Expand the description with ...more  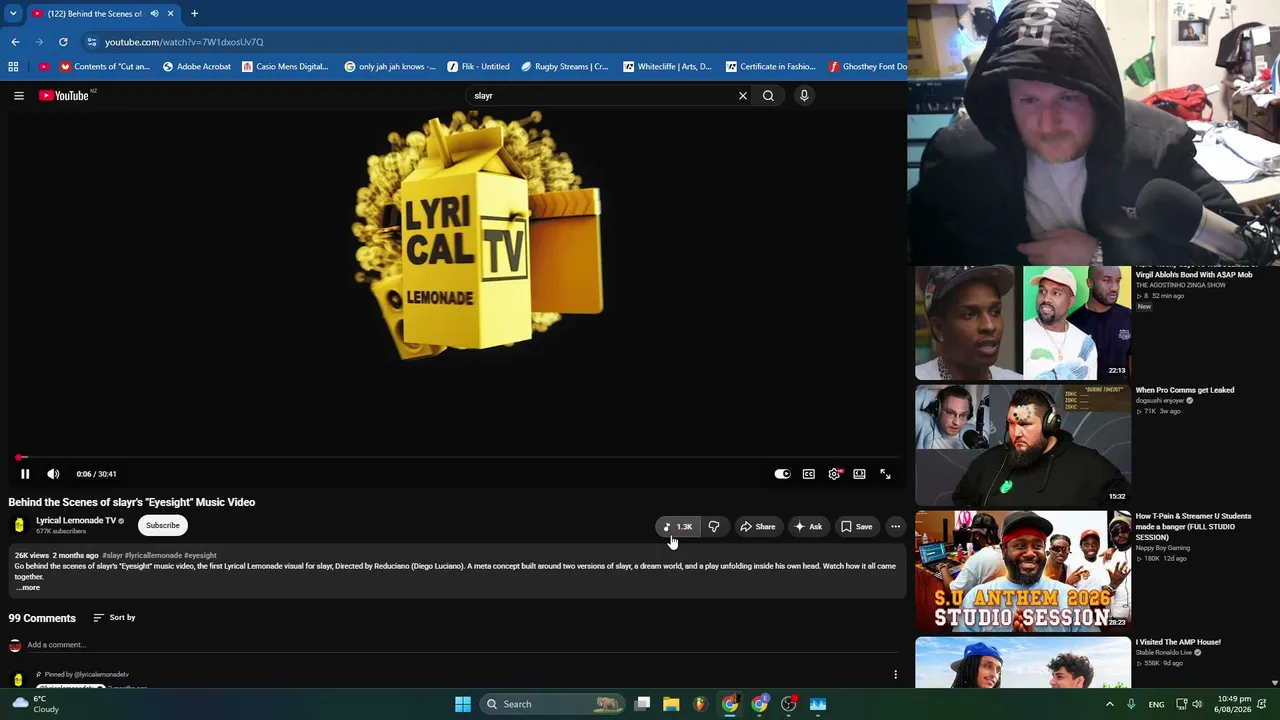pyautogui.click(x=28, y=588)
